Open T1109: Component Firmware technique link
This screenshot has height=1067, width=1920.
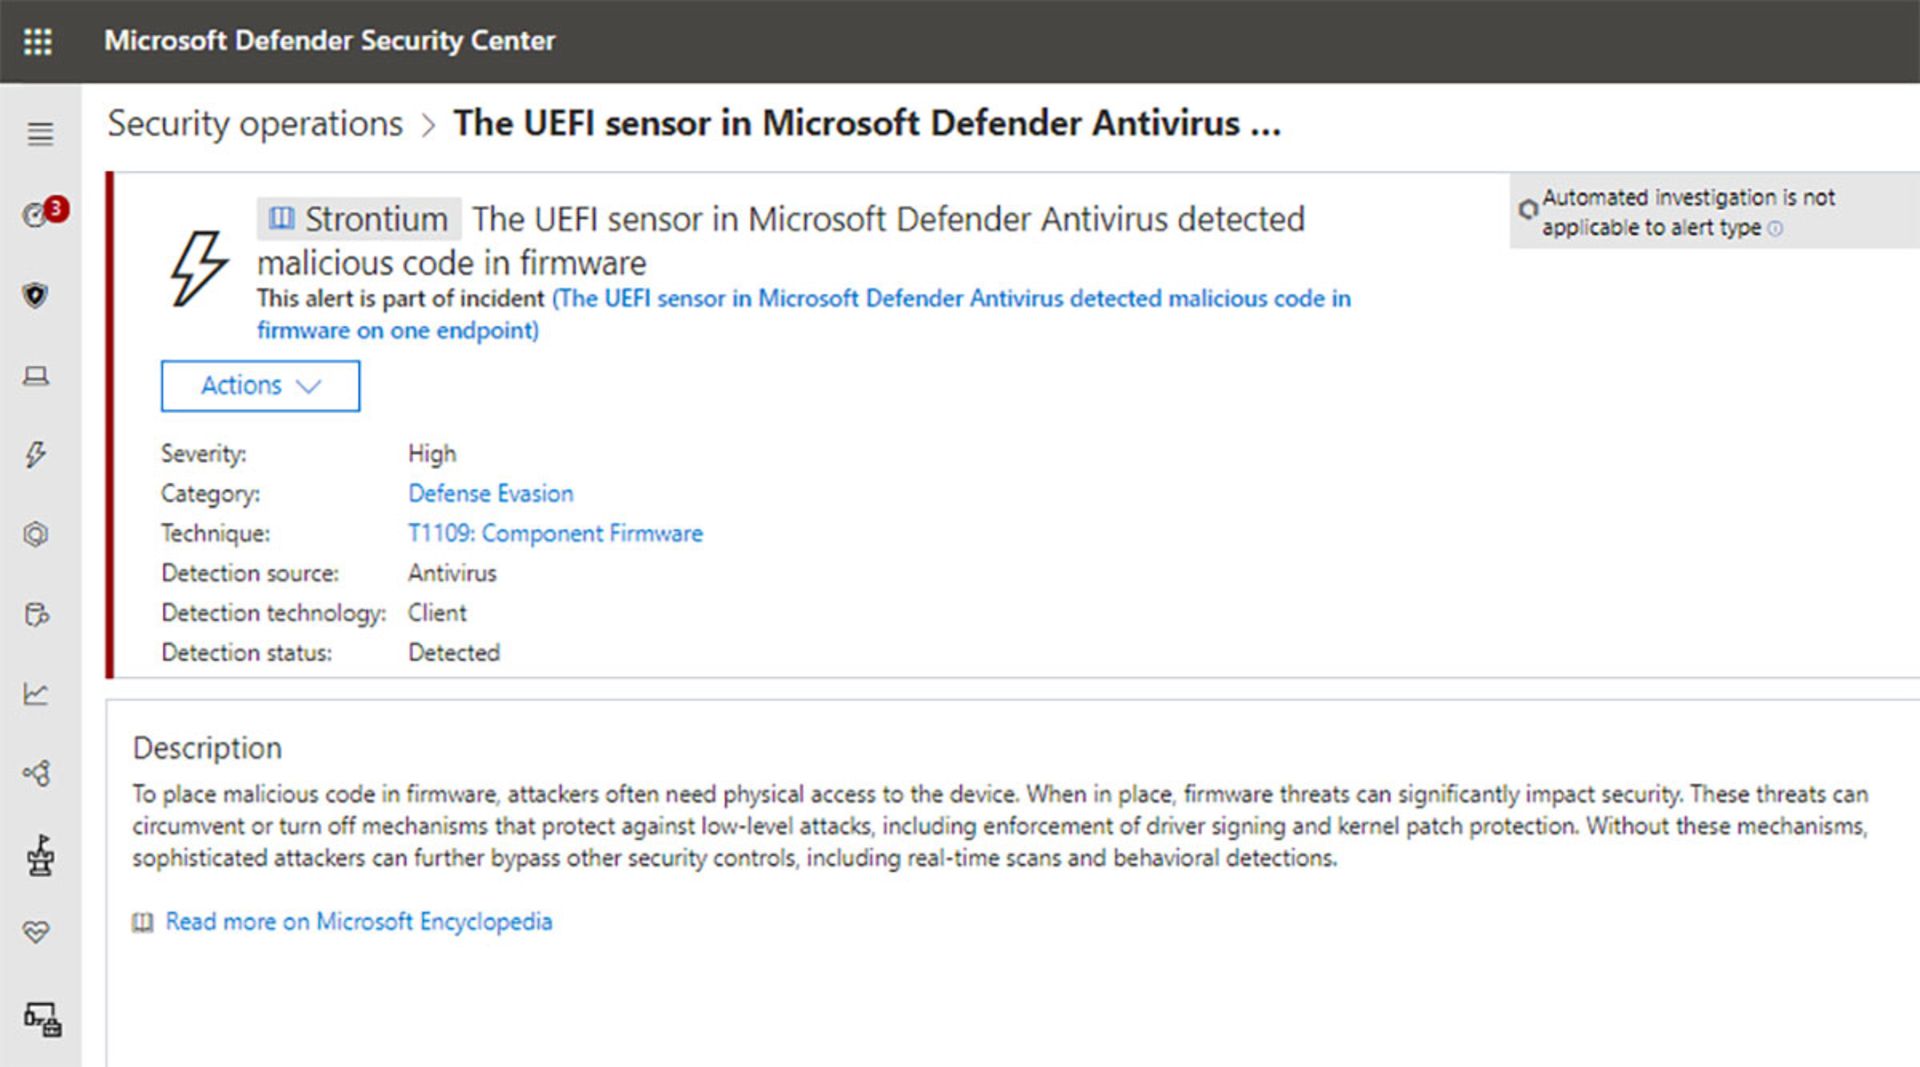point(555,533)
